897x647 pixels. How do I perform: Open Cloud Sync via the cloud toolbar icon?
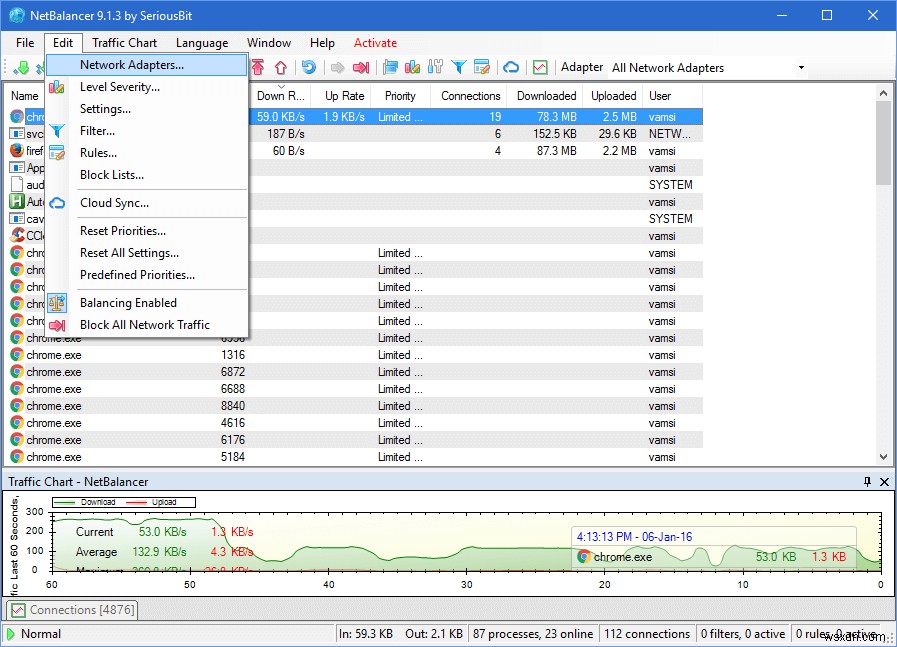[510, 67]
